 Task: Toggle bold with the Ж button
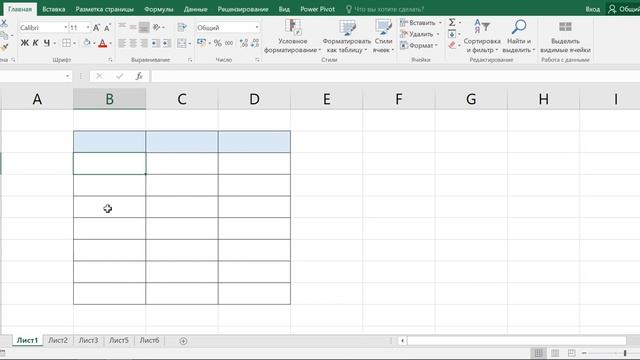[x=24, y=43]
